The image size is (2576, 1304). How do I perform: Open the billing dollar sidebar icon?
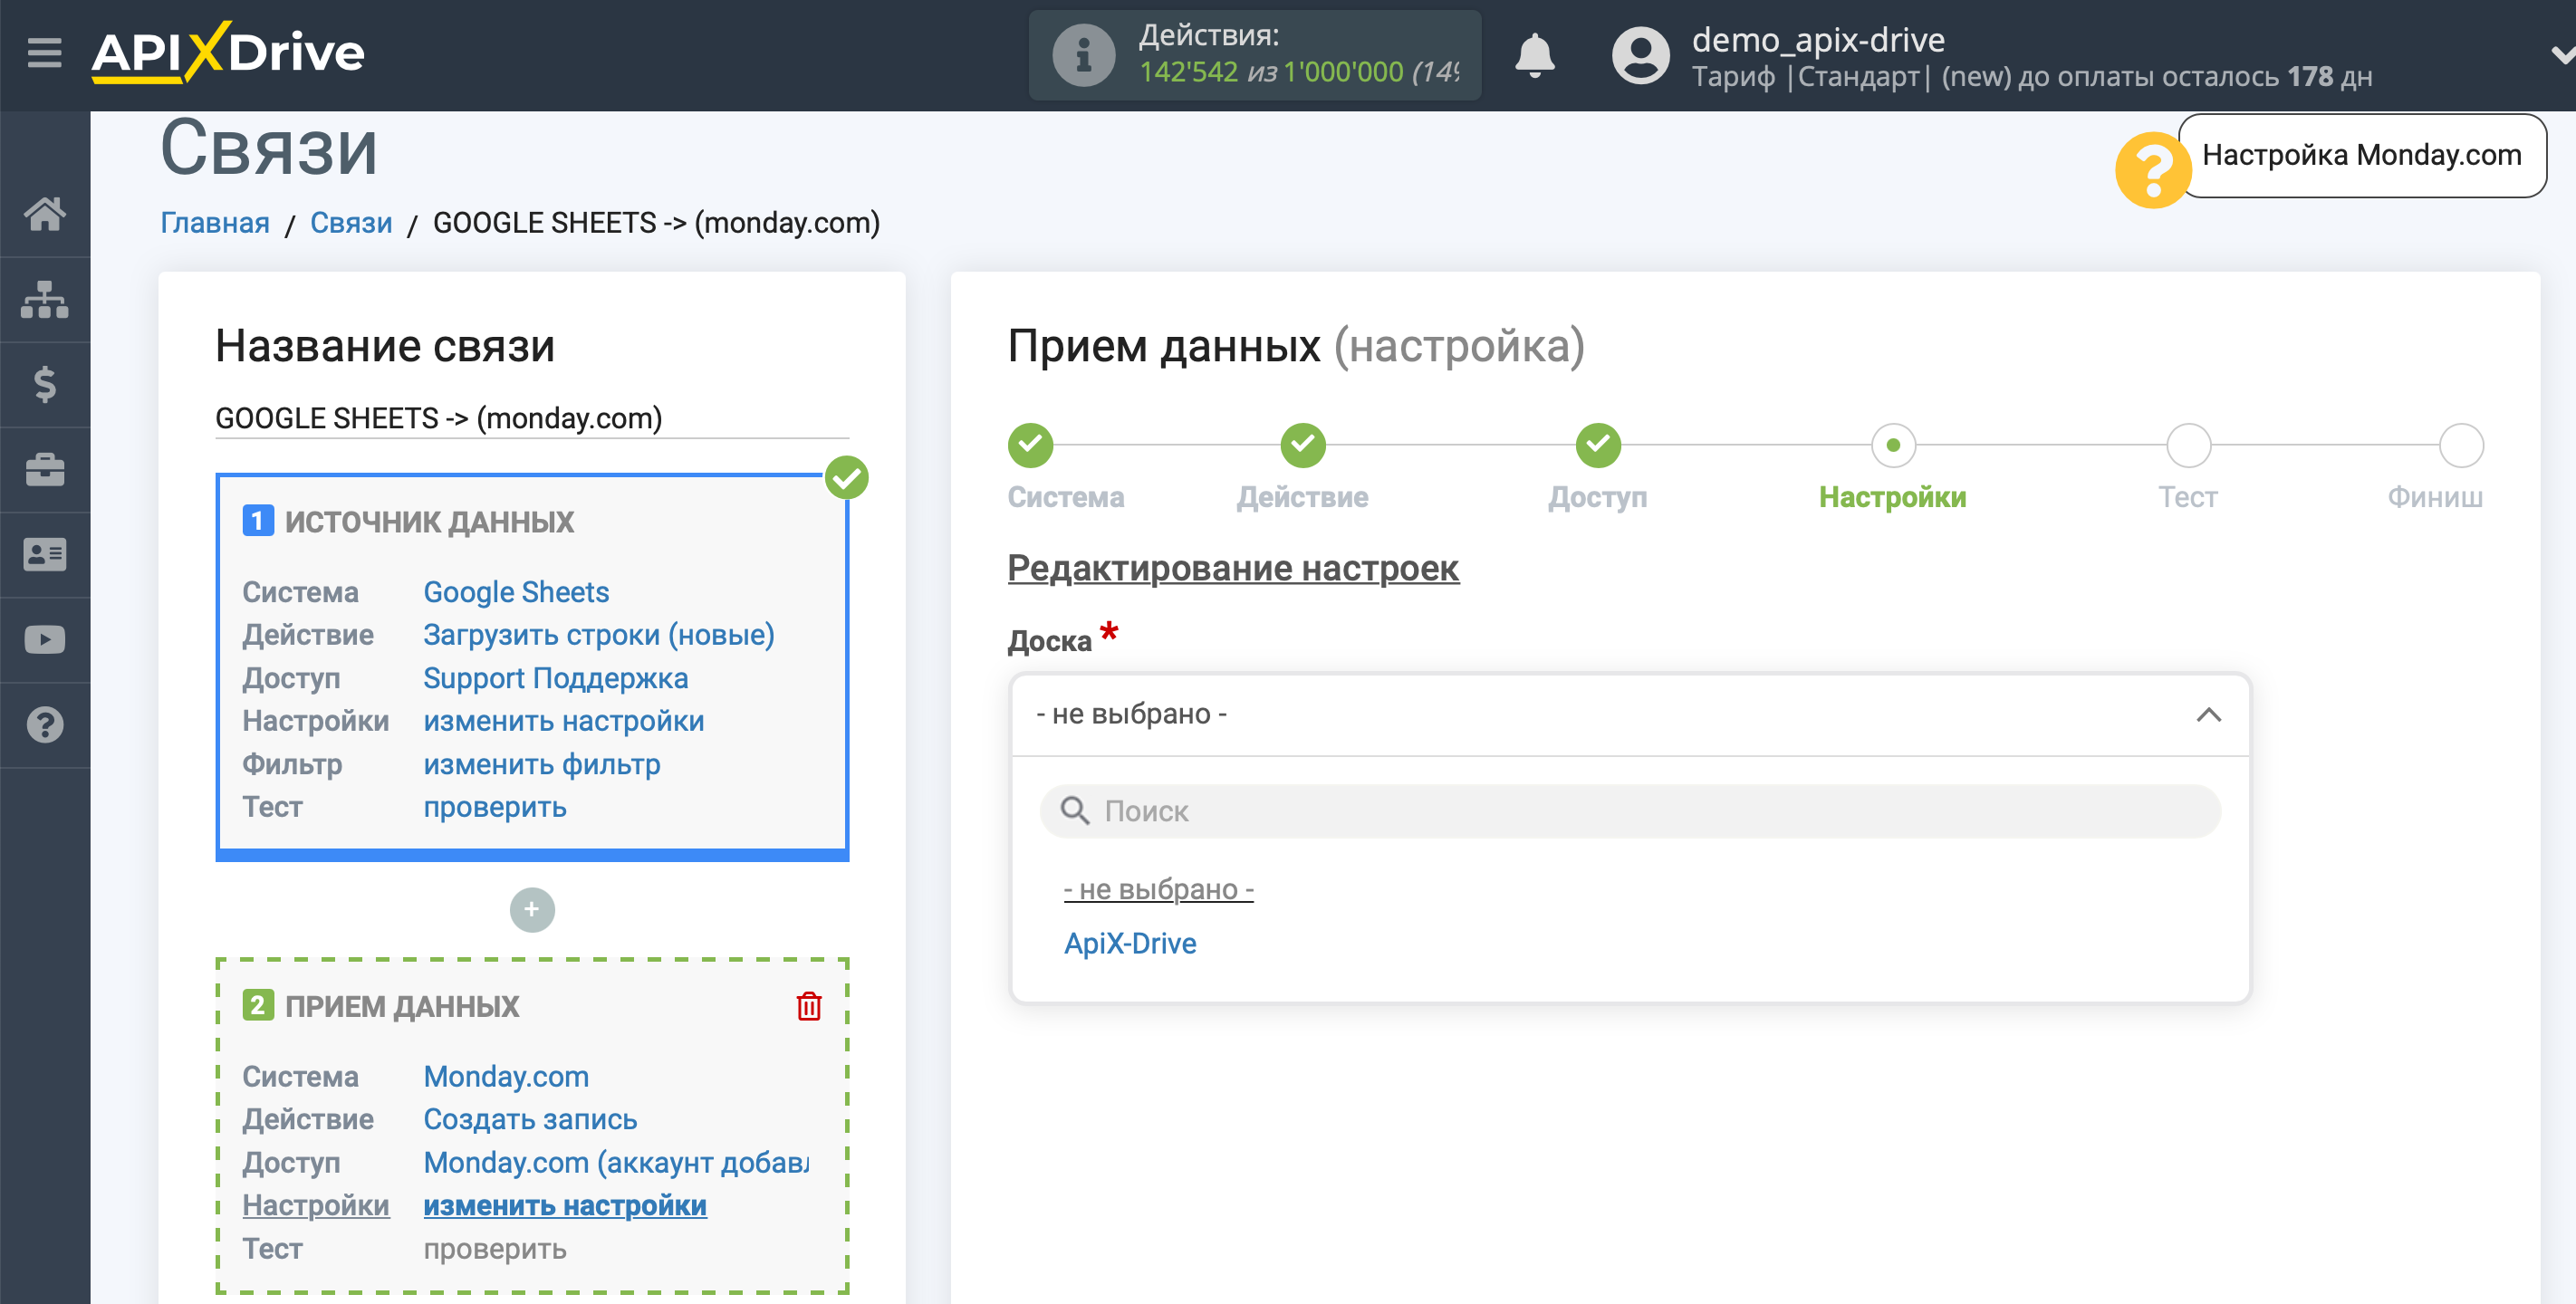coord(45,384)
